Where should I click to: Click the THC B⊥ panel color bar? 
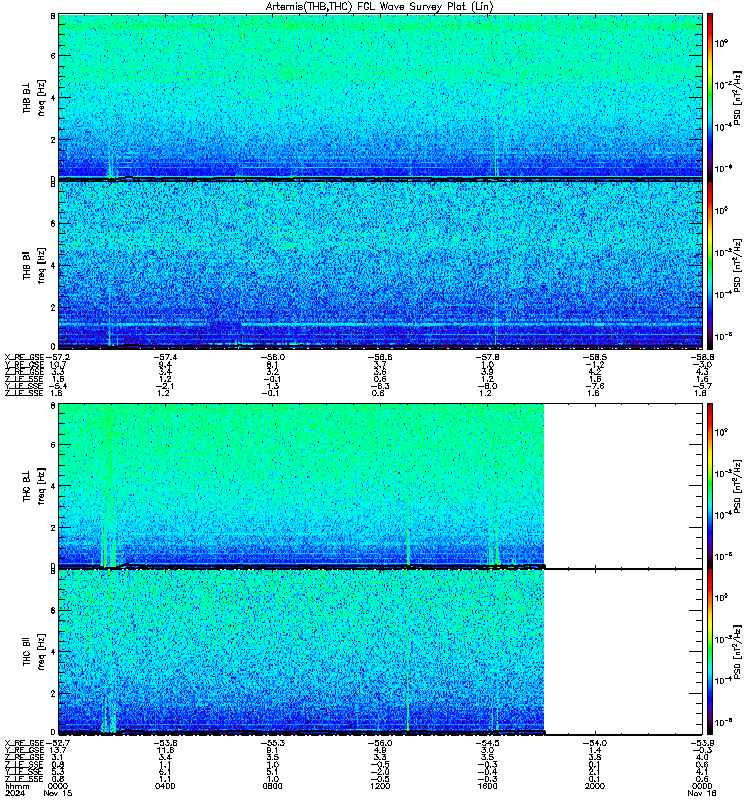click(710, 486)
